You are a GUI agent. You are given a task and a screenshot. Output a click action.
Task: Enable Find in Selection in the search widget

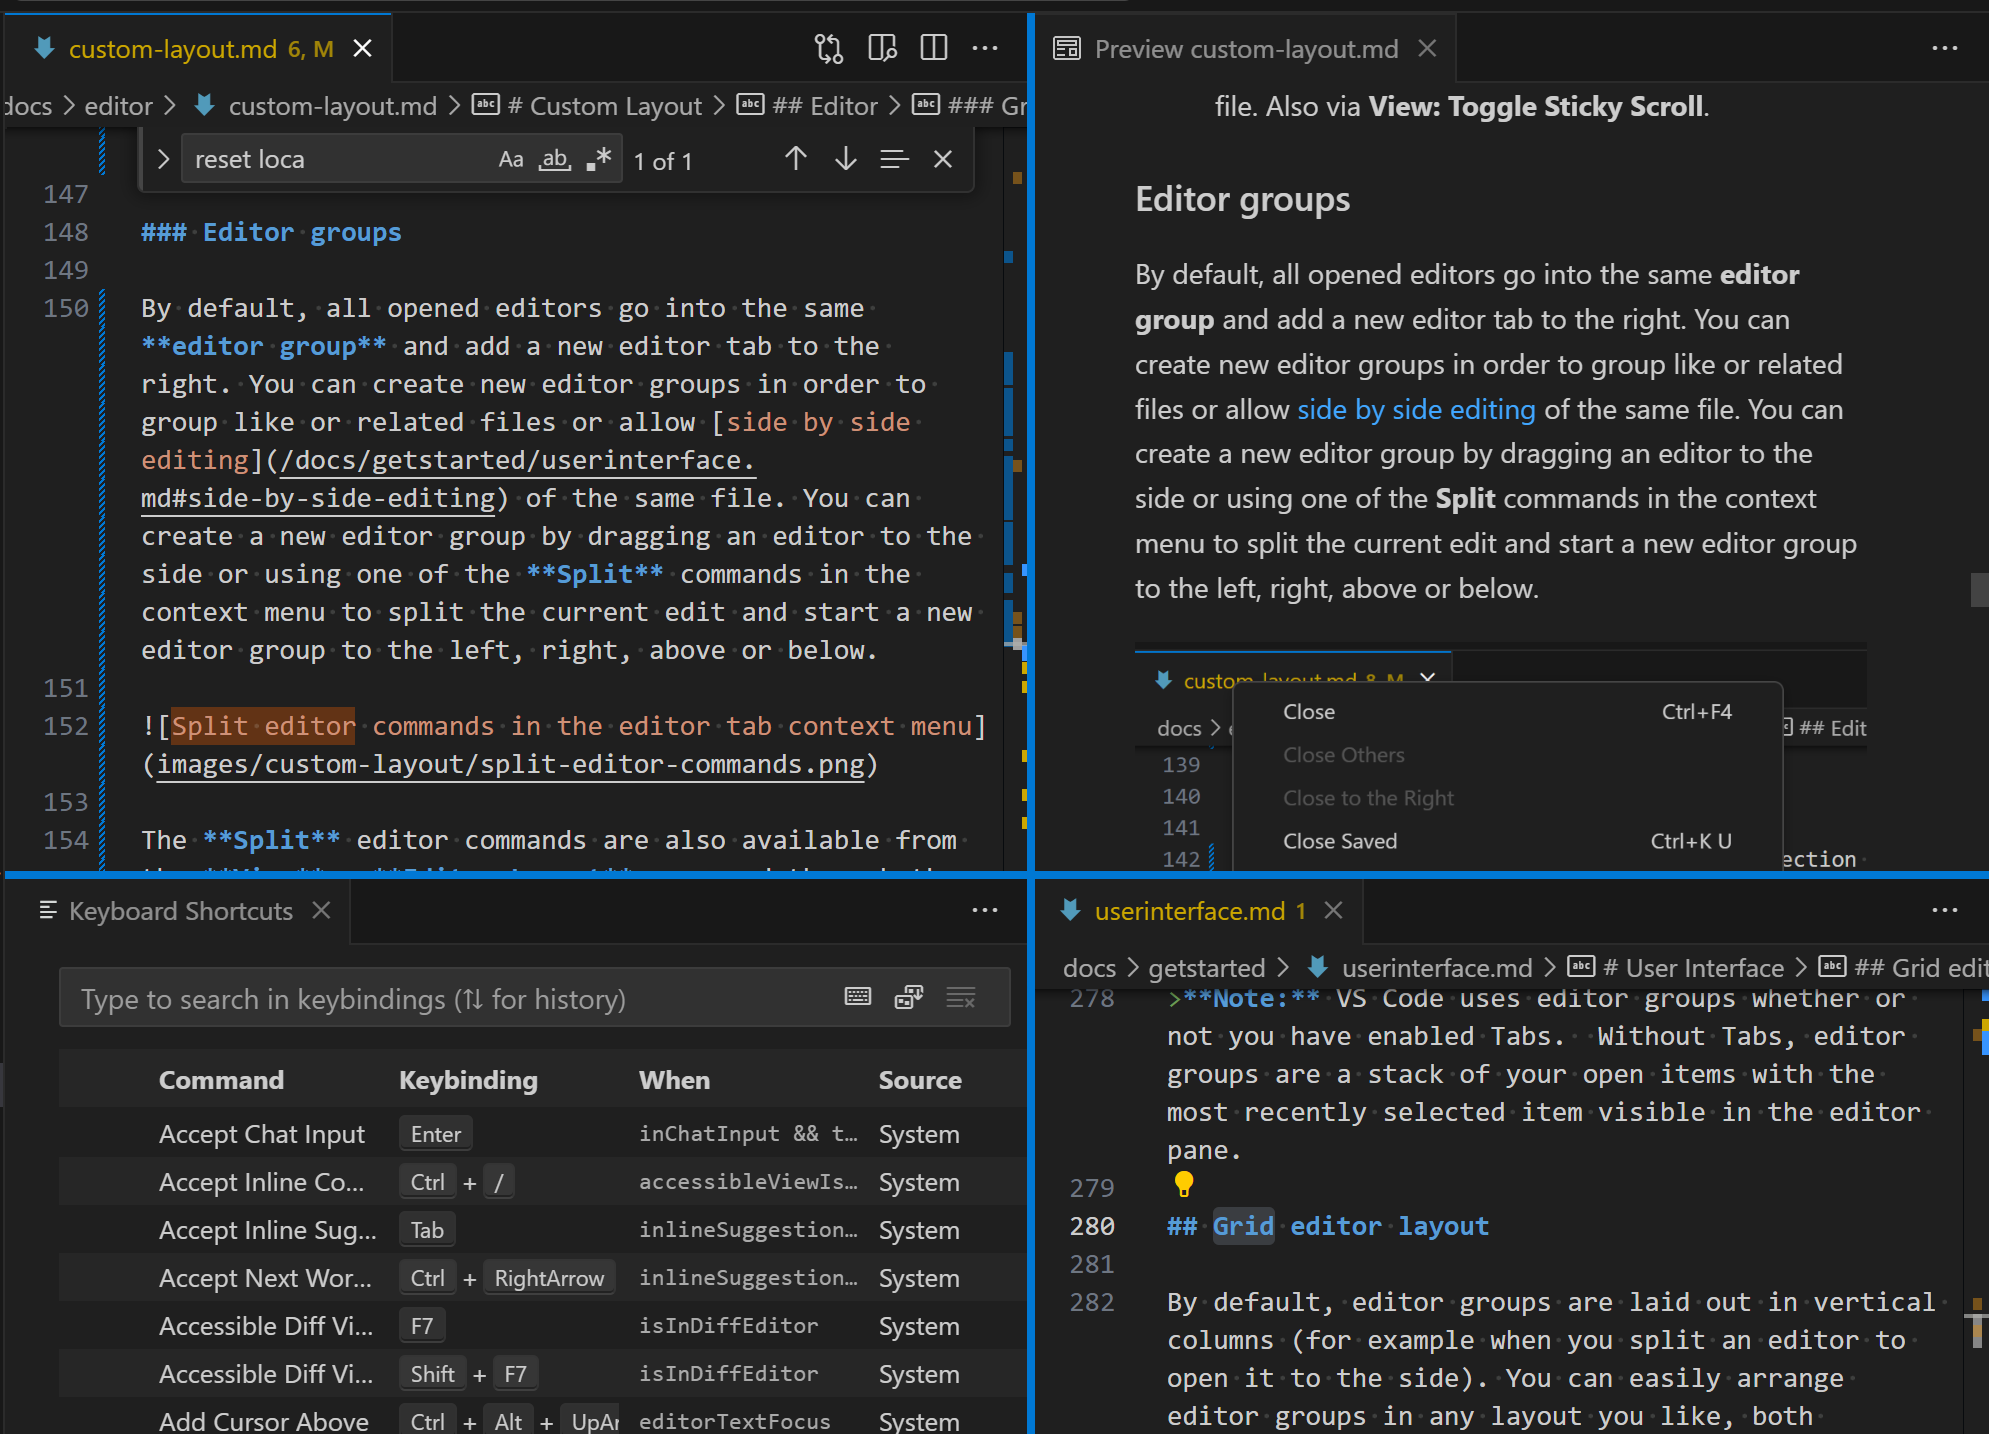pyautogui.click(x=894, y=158)
